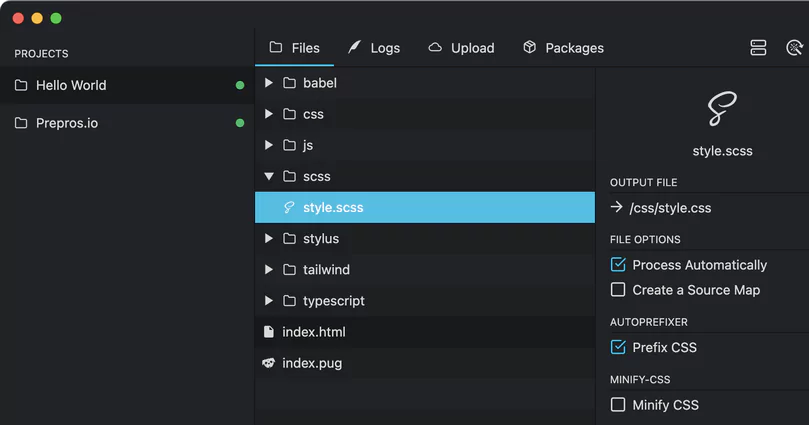The width and height of the screenshot is (809, 425).
Task: Click the green status dot for Prepros.io
Action: (x=240, y=123)
